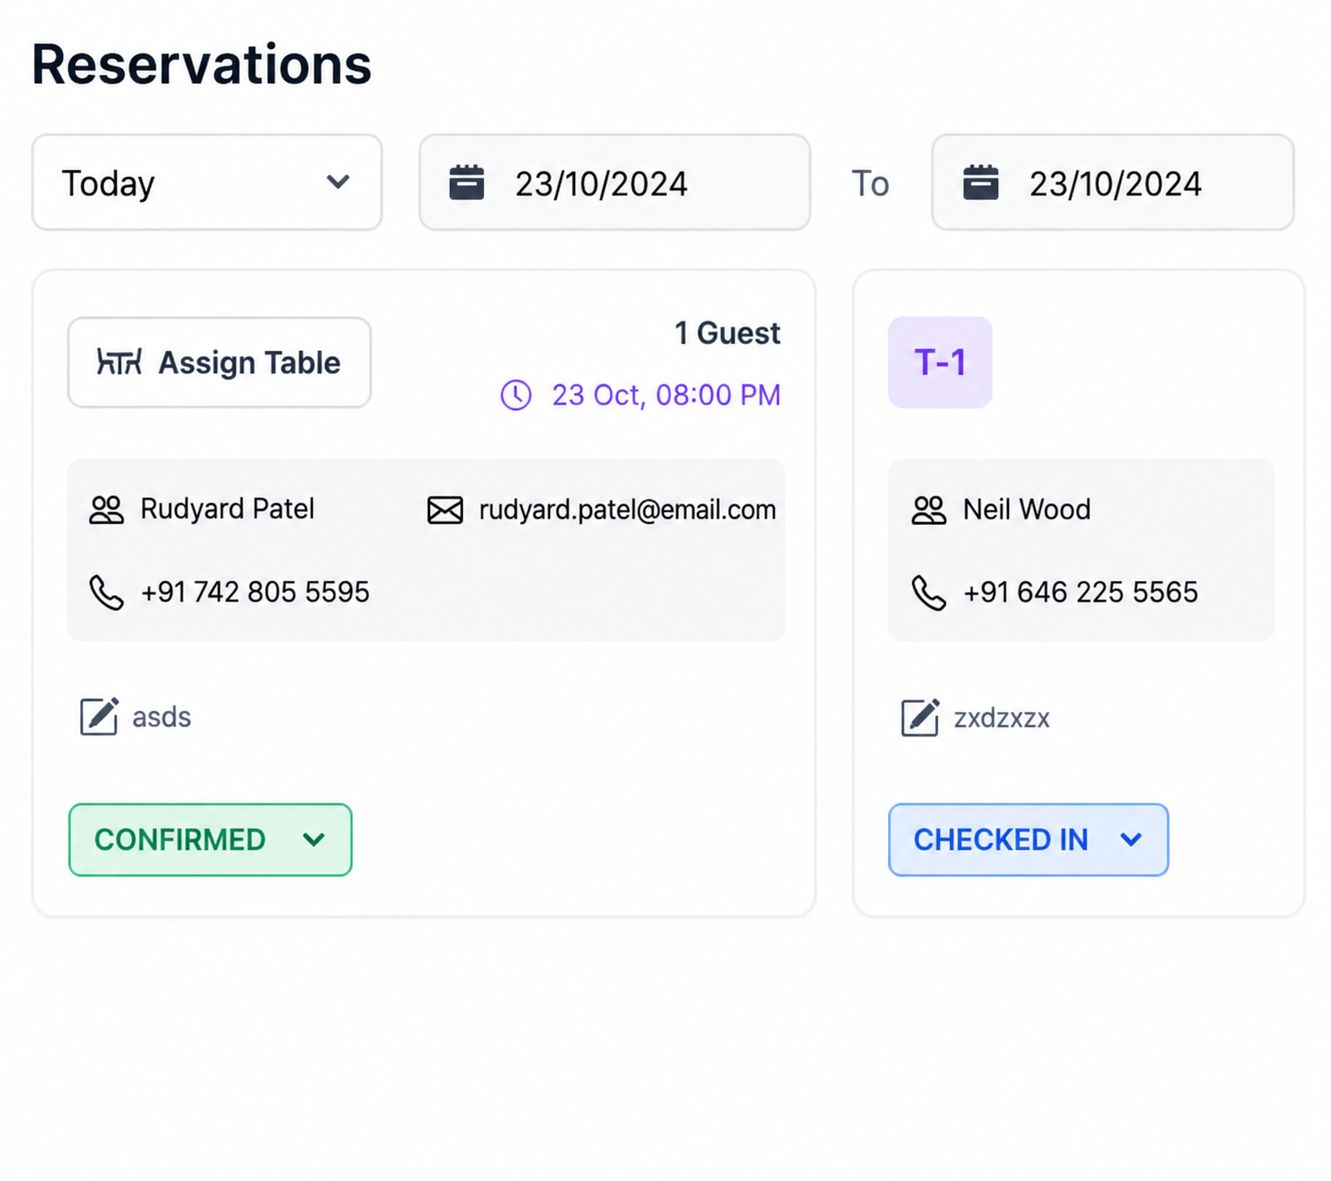Click the chevron arrow in the Today selector
1331x1181 pixels.
[x=338, y=182]
